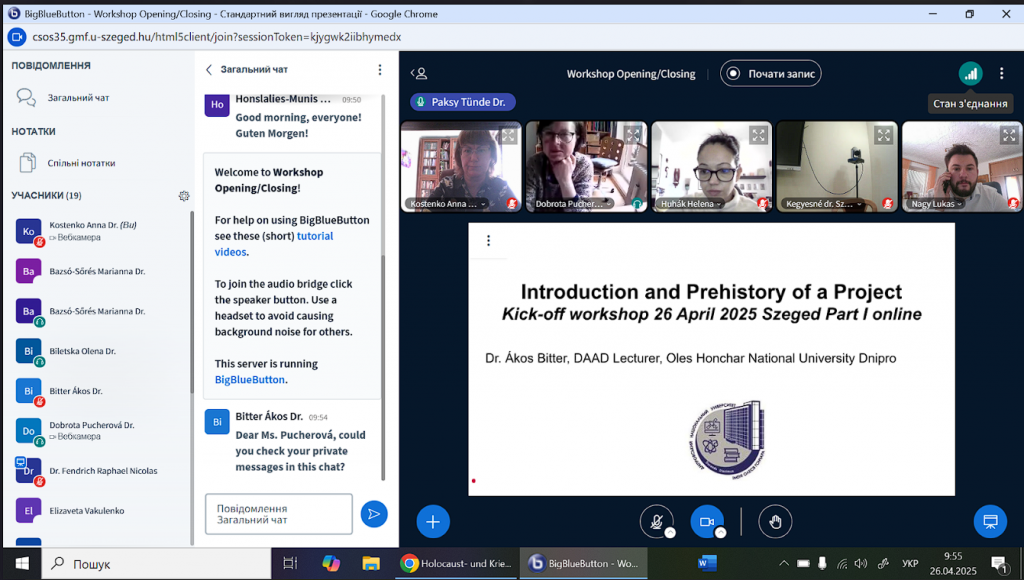Image resolution: width=1024 pixels, height=580 pixels.
Task: Start recording with Почати запис
Action: [769, 73]
